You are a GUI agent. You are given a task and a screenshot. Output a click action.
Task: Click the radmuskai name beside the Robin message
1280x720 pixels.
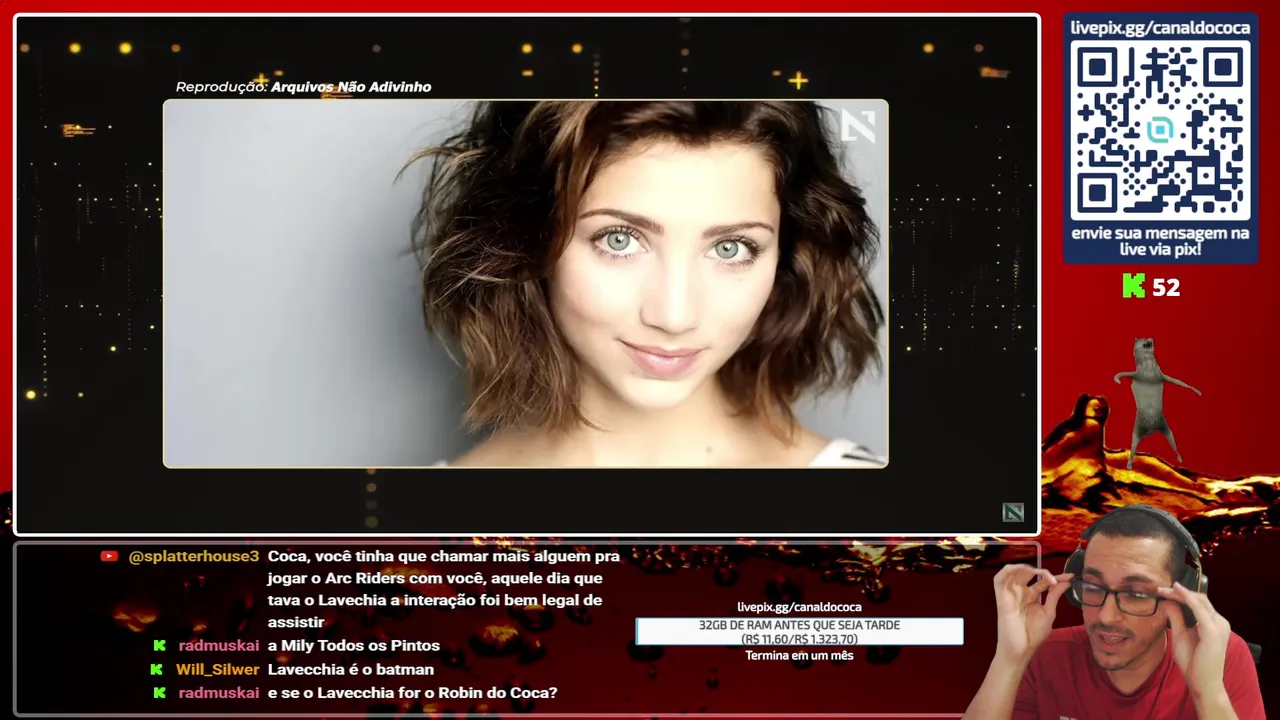pos(219,692)
